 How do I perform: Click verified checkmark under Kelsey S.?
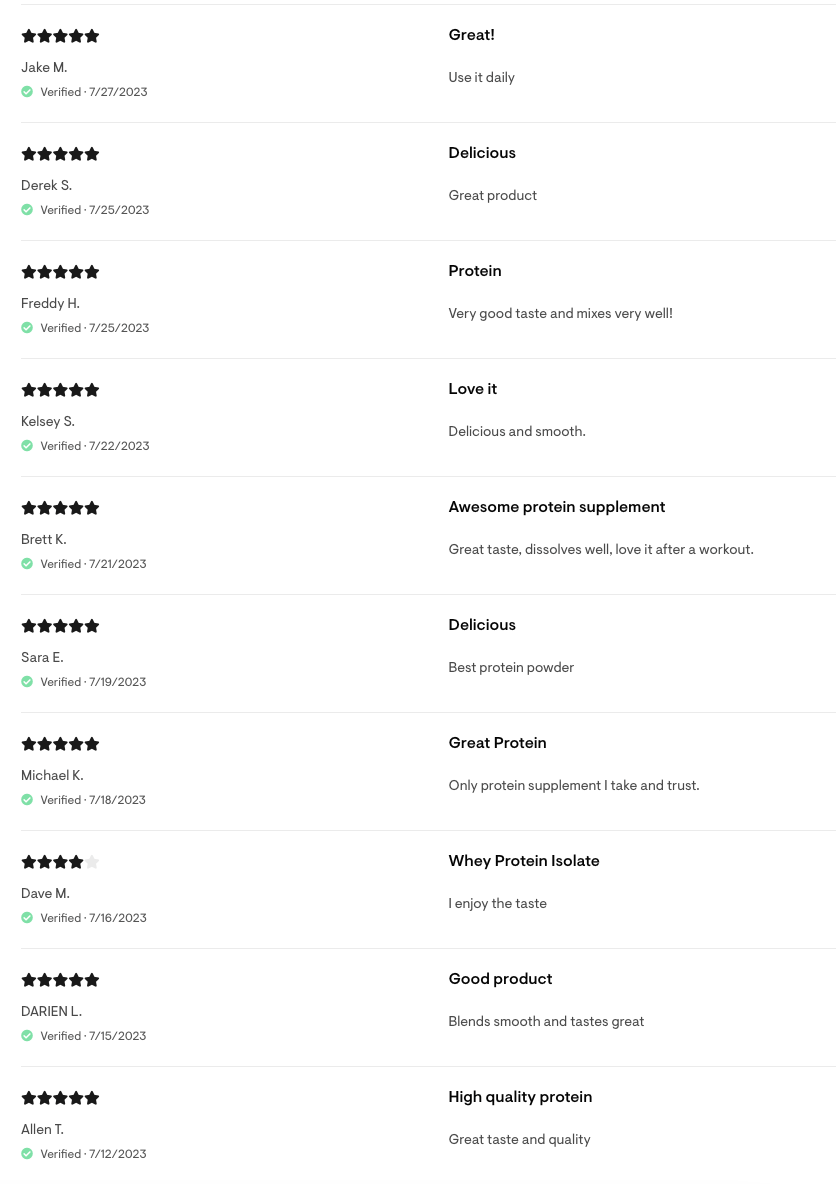(x=27, y=446)
